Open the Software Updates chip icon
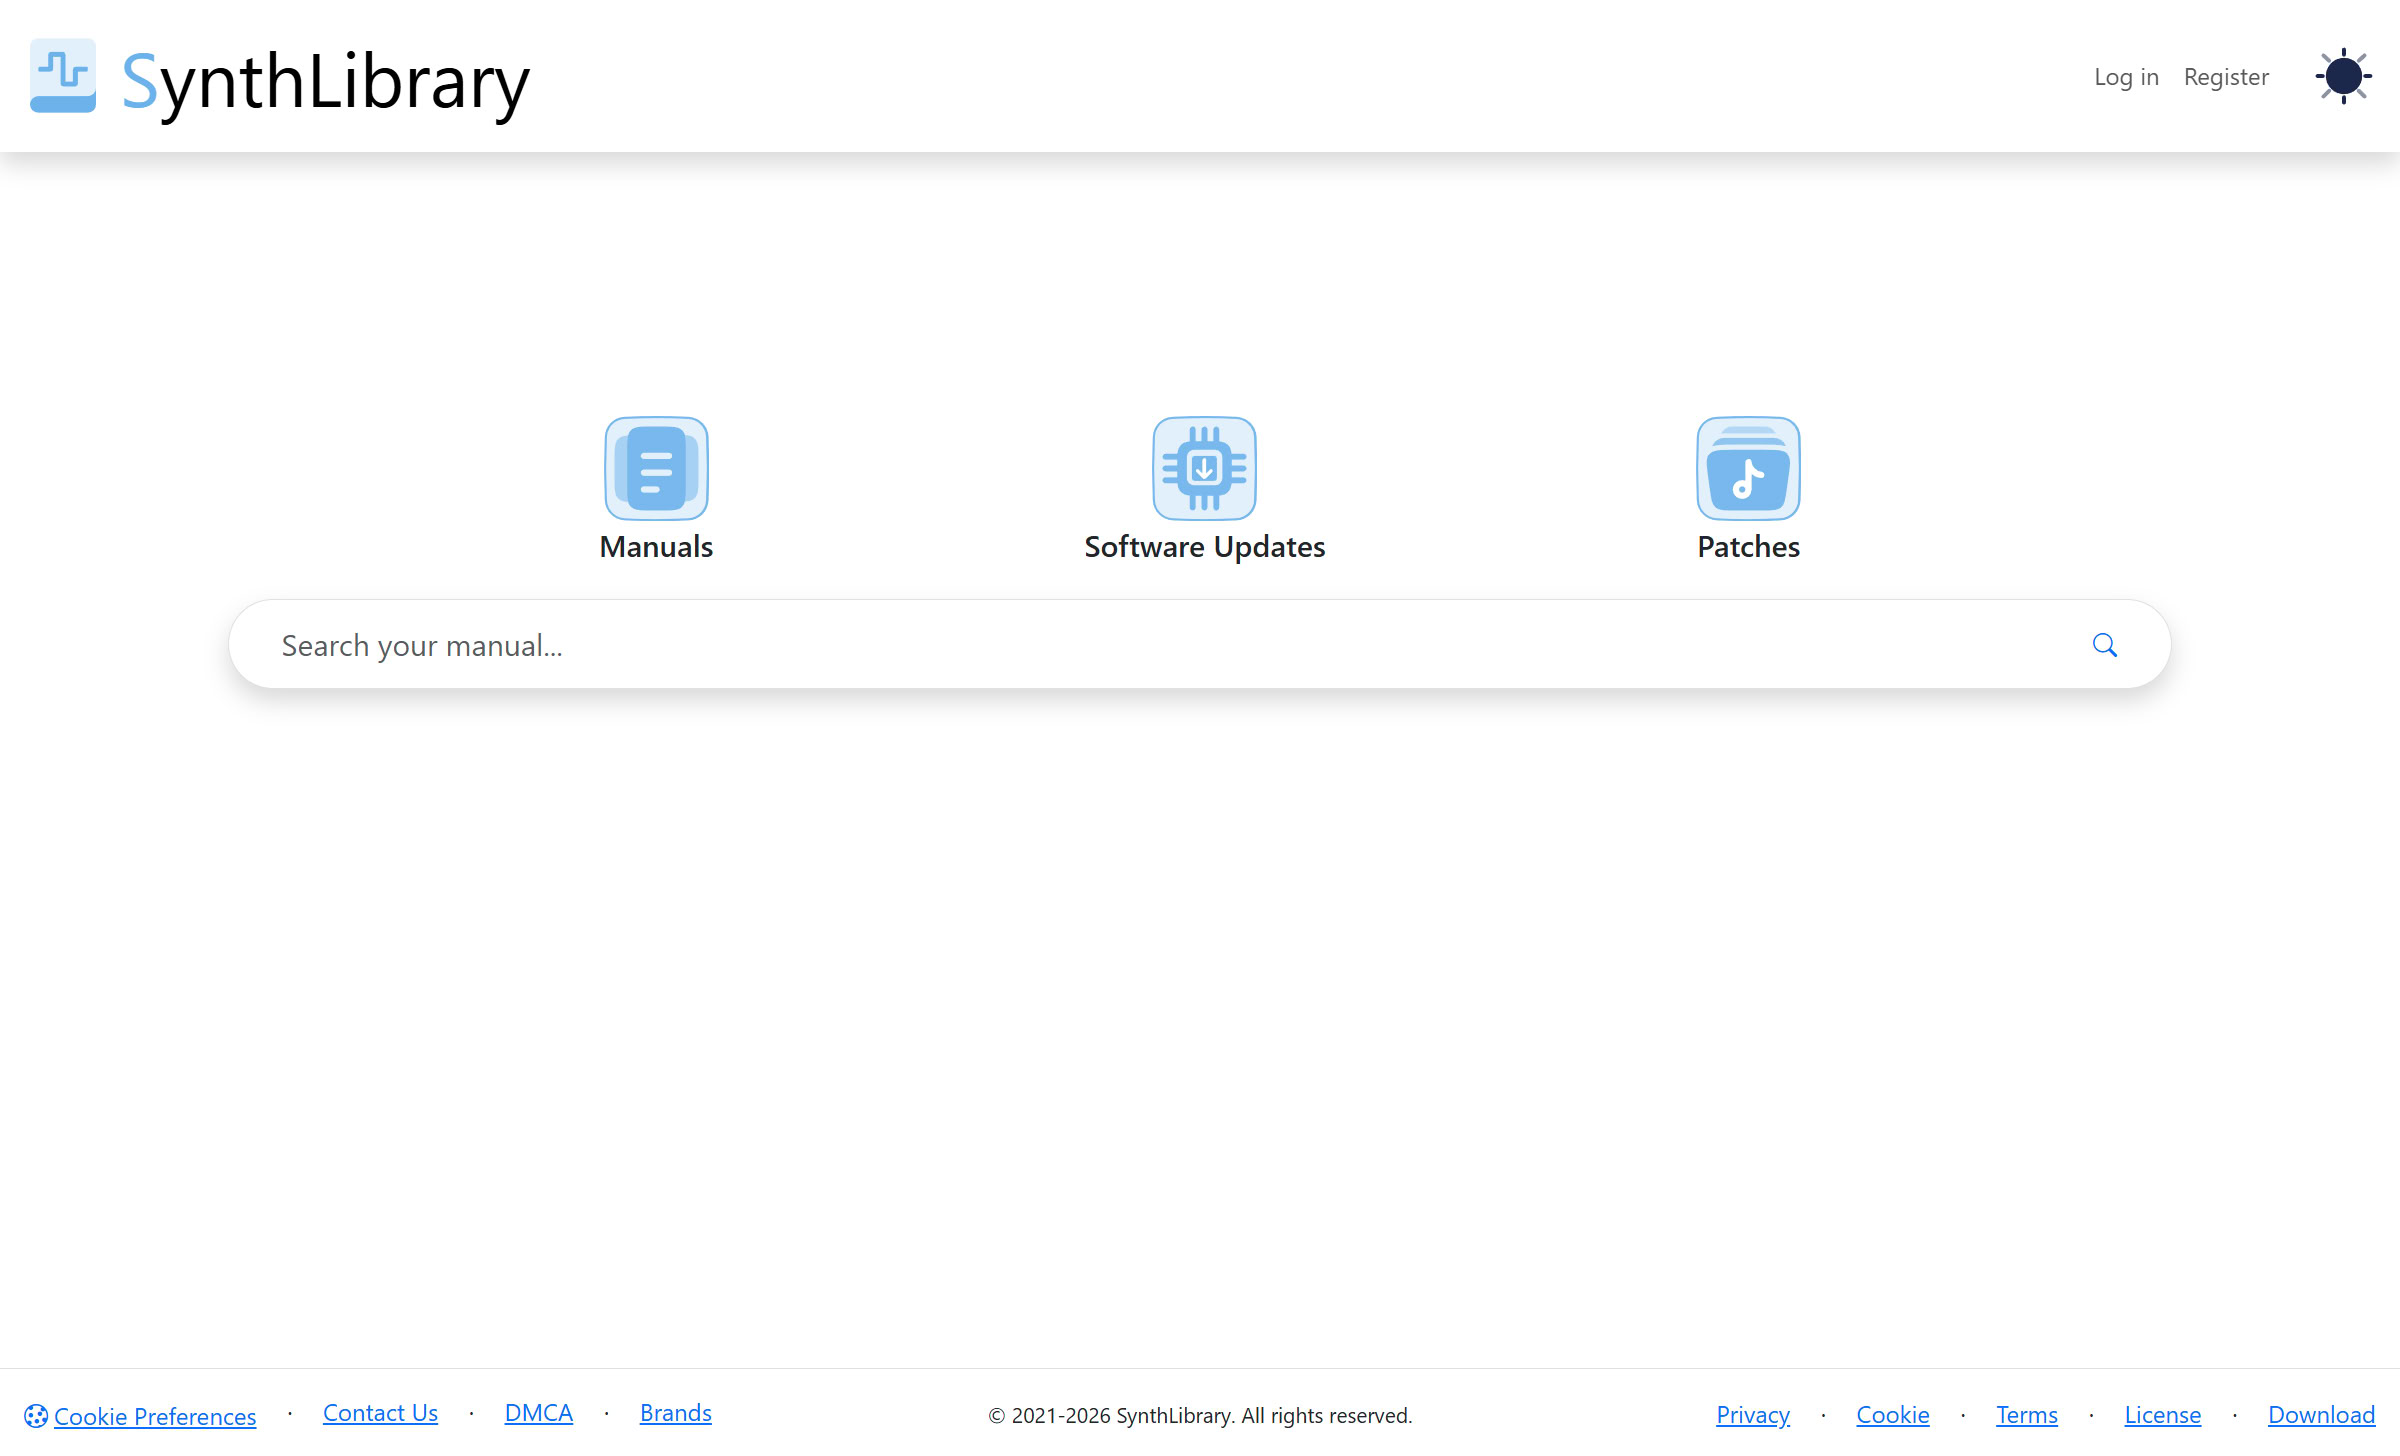 pyautogui.click(x=1204, y=468)
